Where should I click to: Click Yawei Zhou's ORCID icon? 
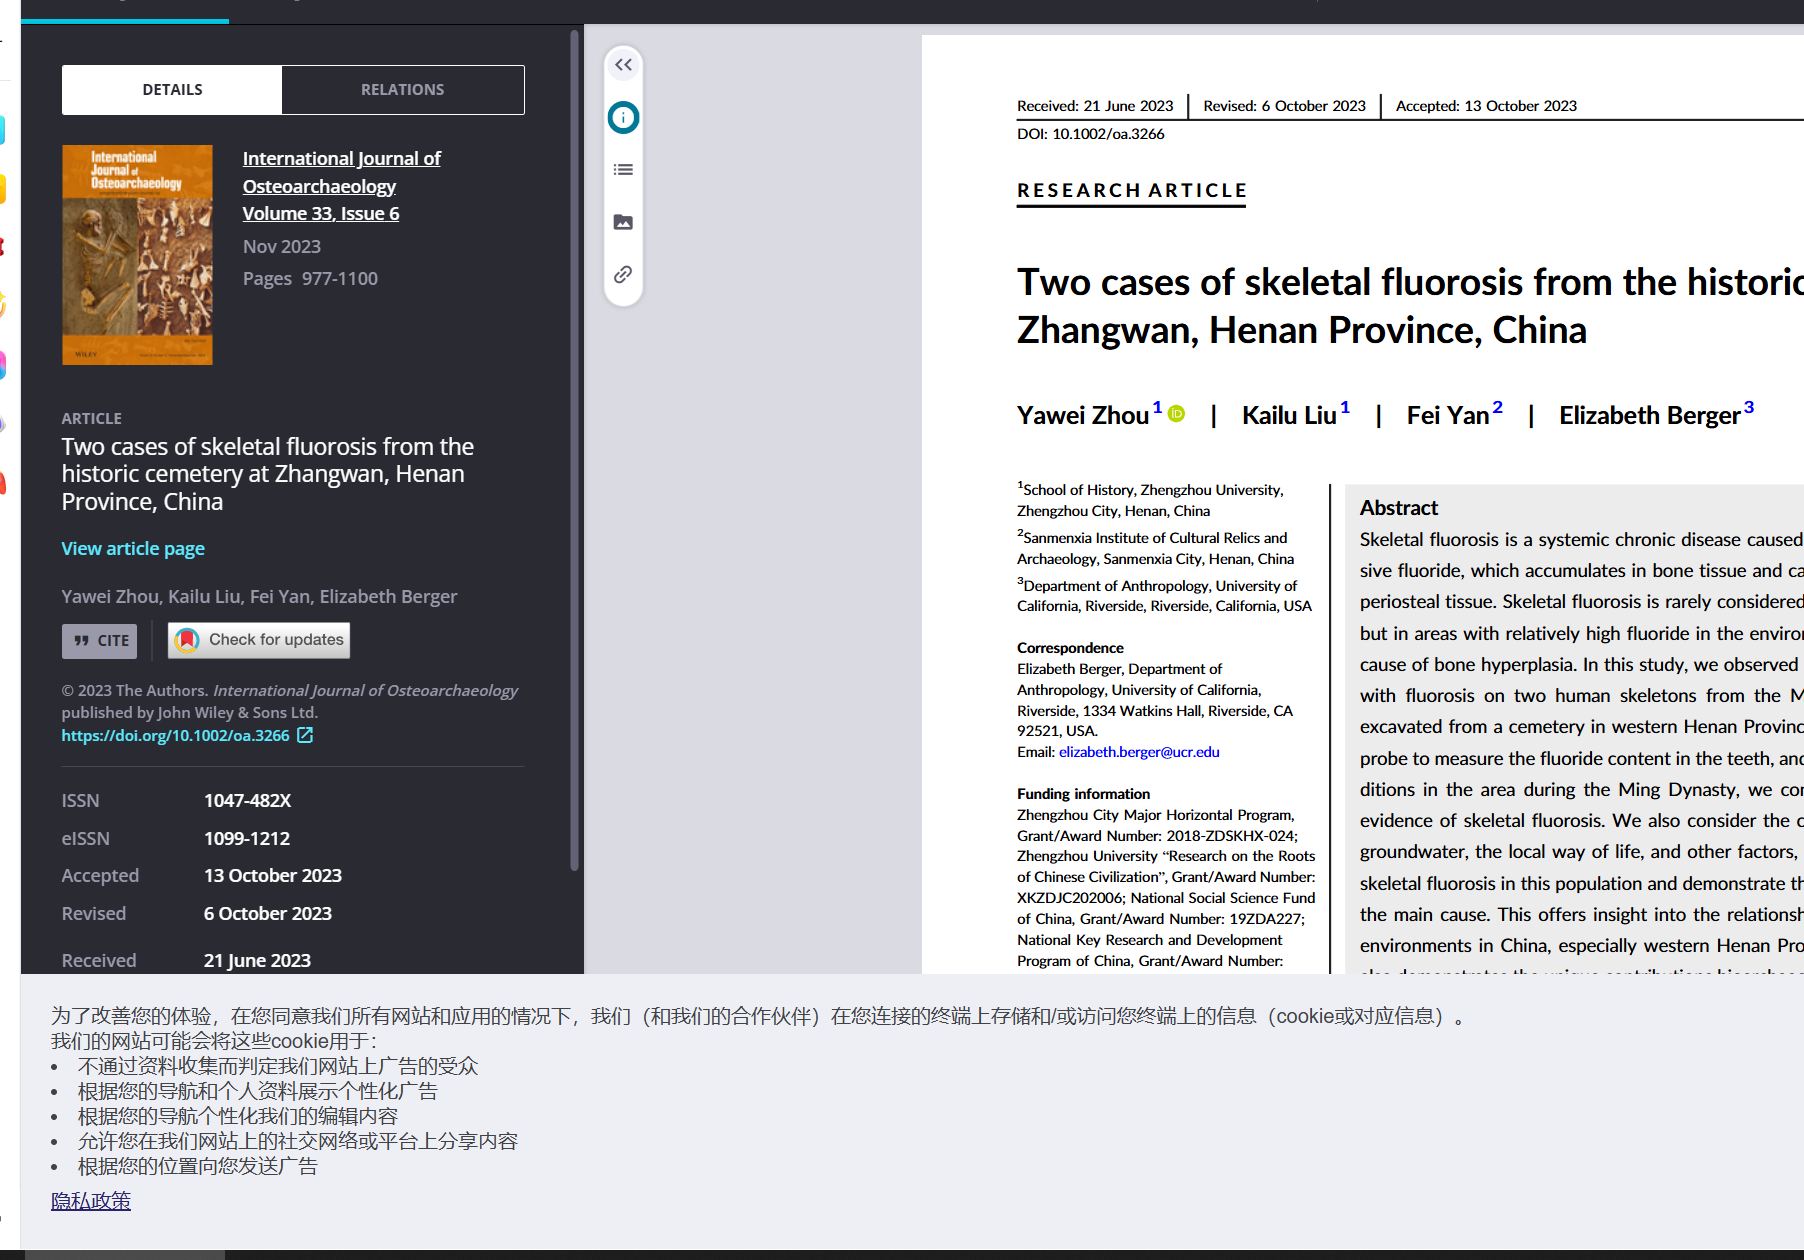(1177, 414)
